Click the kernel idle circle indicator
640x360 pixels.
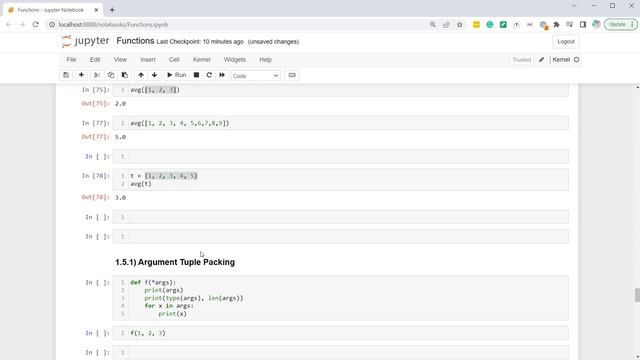576,60
